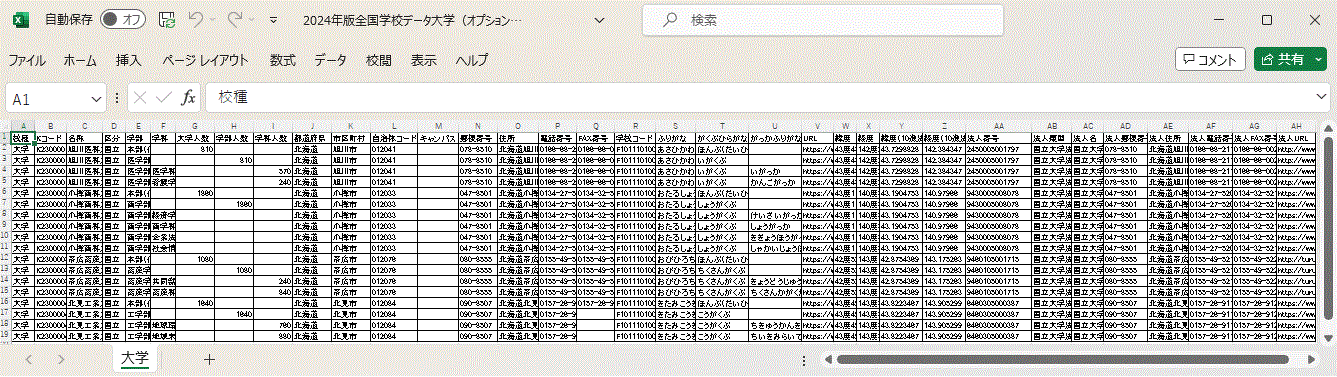1337x377 pixels.
Task: Click the 大学人数 header cell
Action: point(194,137)
